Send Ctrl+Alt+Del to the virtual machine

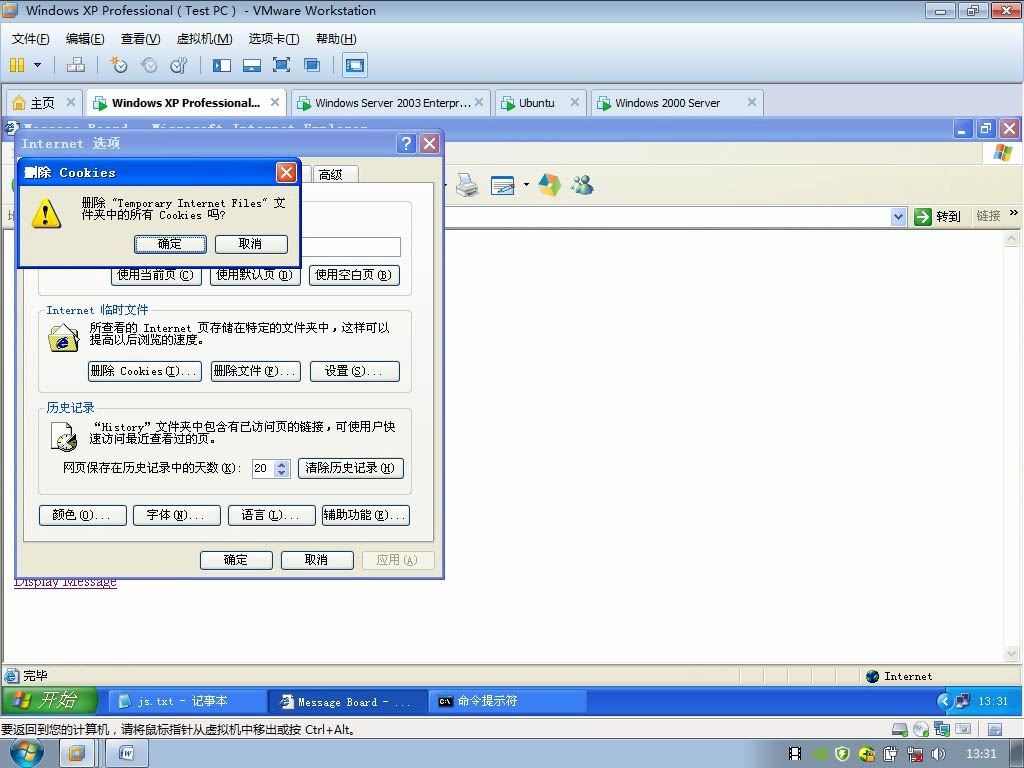click(x=76, y=65)
